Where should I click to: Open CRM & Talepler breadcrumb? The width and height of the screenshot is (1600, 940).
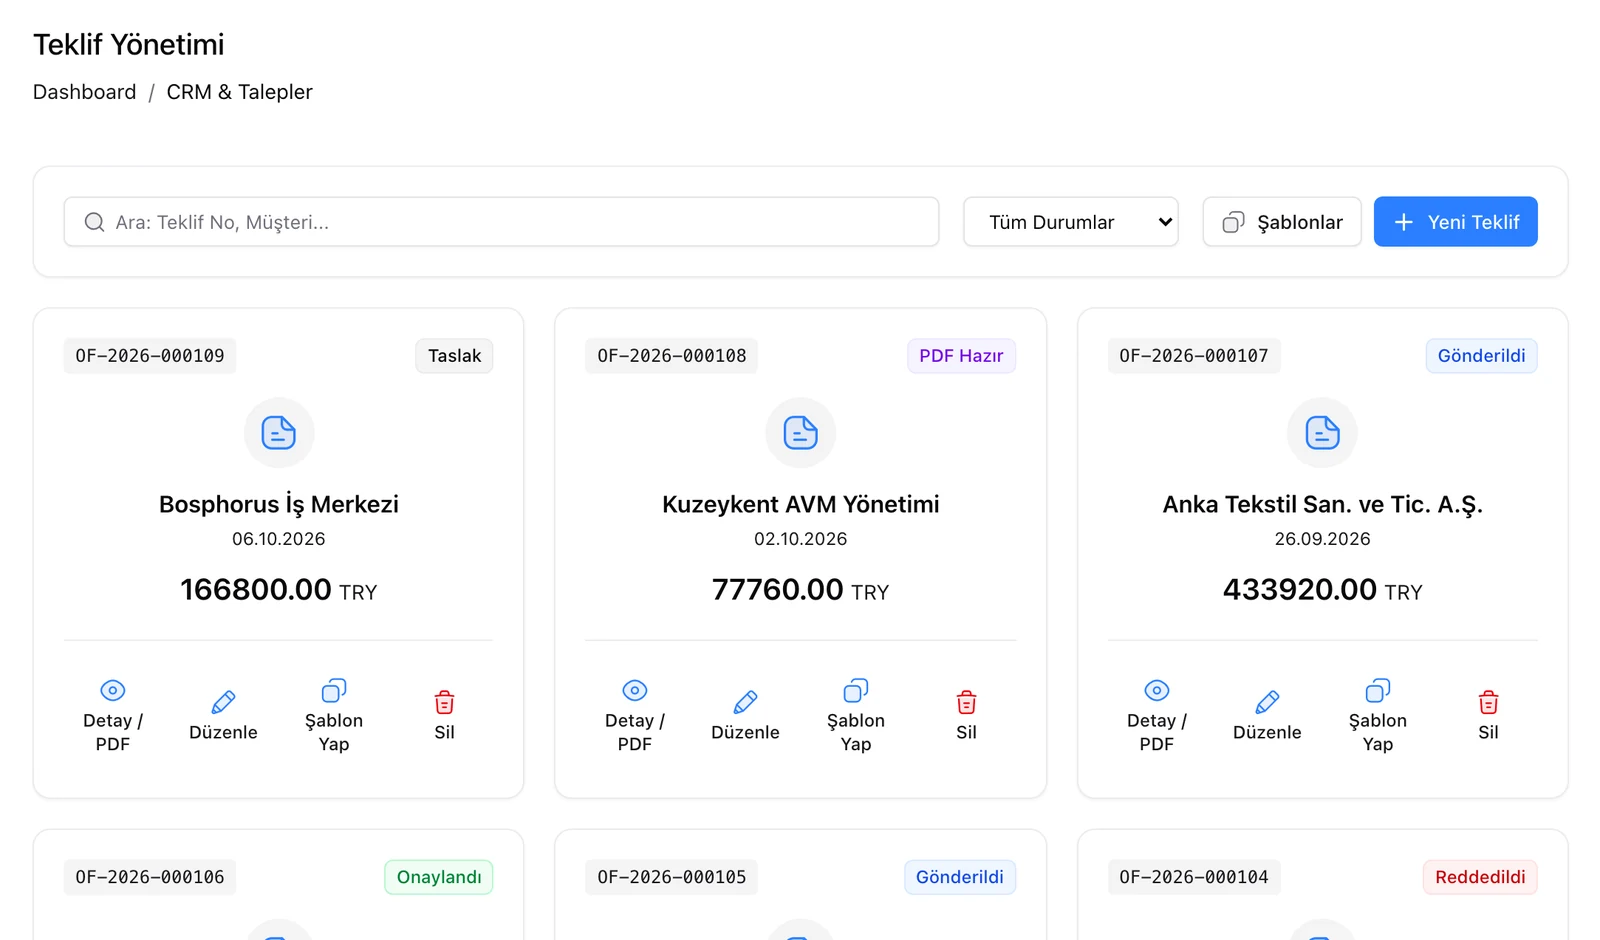tap(240, 92)
